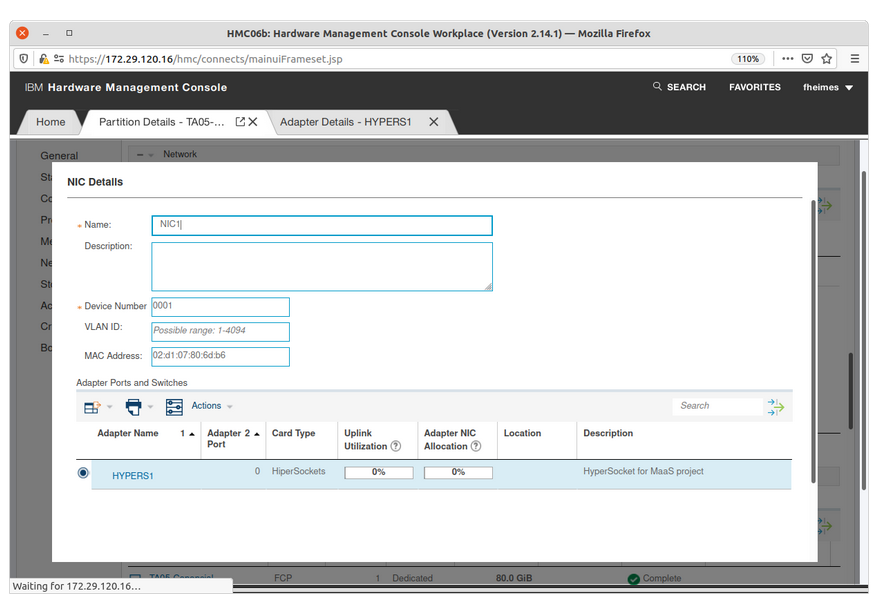Image resolution: width=891 pixels, height=613 pixels.
Task: Click into the VLAN ID field
Action: (220, 331)
